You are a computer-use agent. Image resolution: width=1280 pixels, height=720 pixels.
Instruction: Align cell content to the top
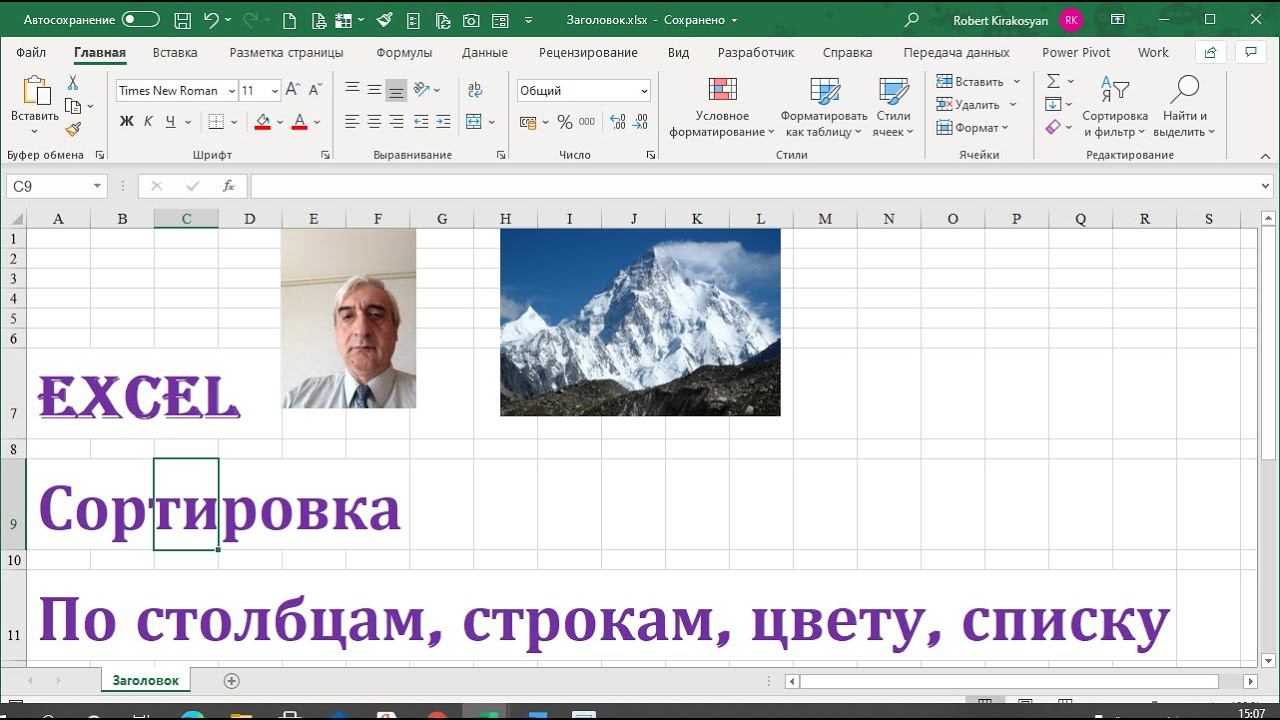pyautogui.click(x=352, y=90)
